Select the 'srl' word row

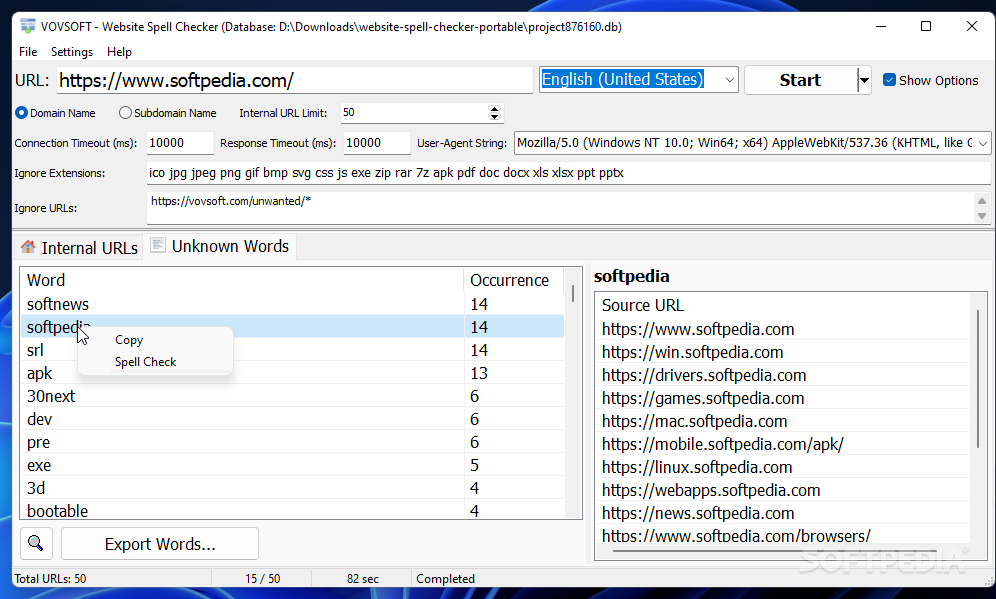(293, 350)
